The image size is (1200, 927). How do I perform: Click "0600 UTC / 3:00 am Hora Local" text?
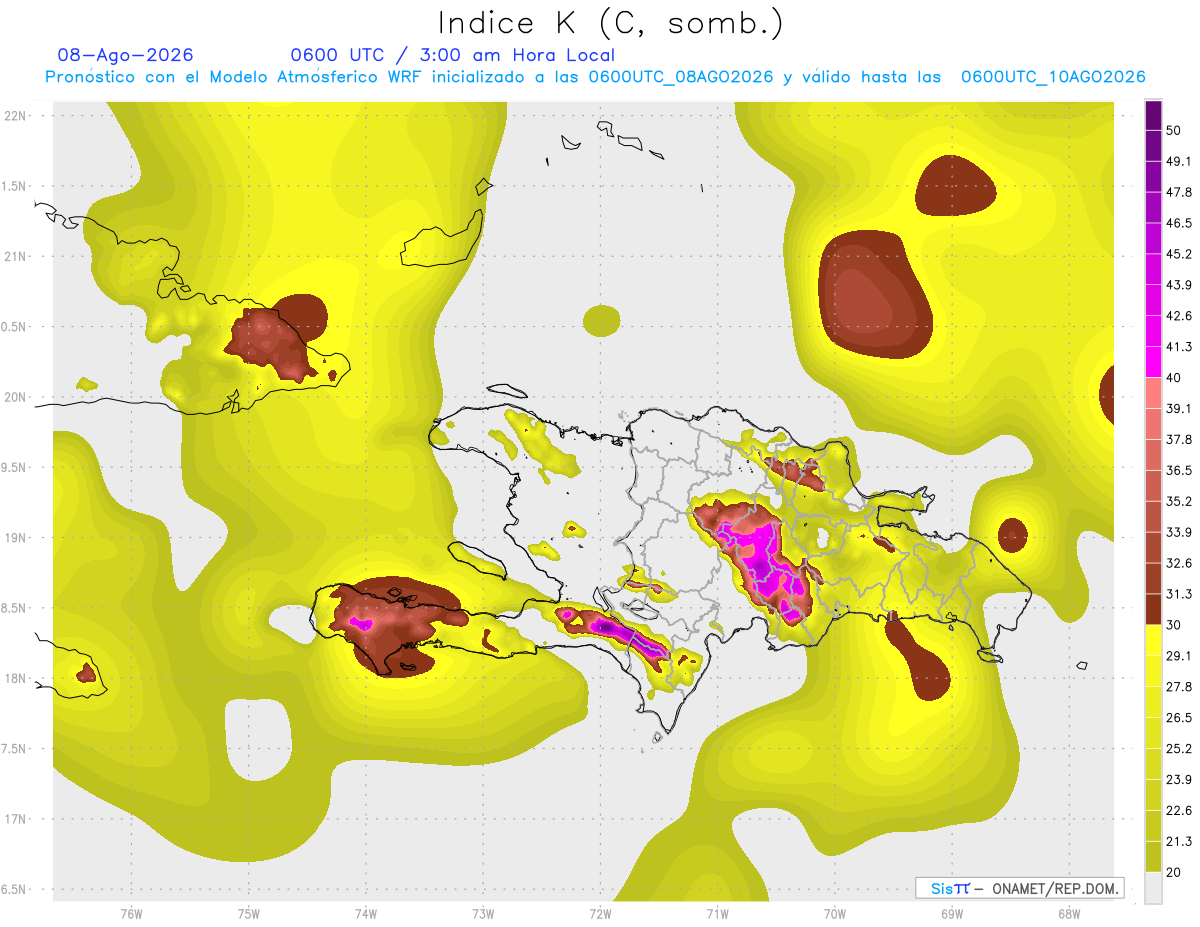click(x=452, y=55)
